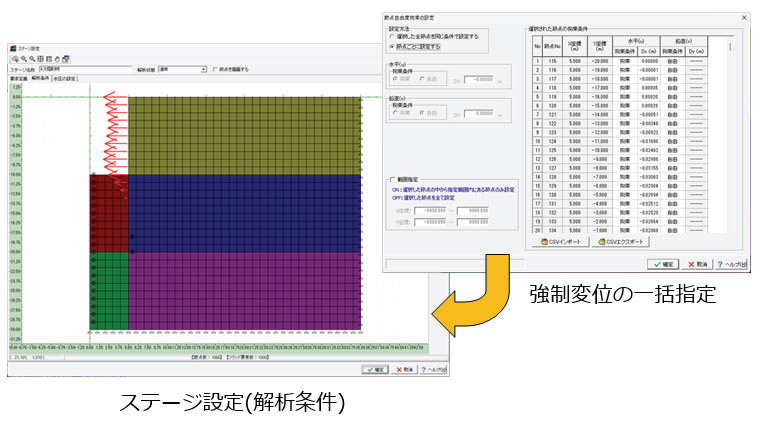Viewport: 762px width, 425px height.
Task: Confirm with 確定 in stage window
Action: click(x=375, y=370)
